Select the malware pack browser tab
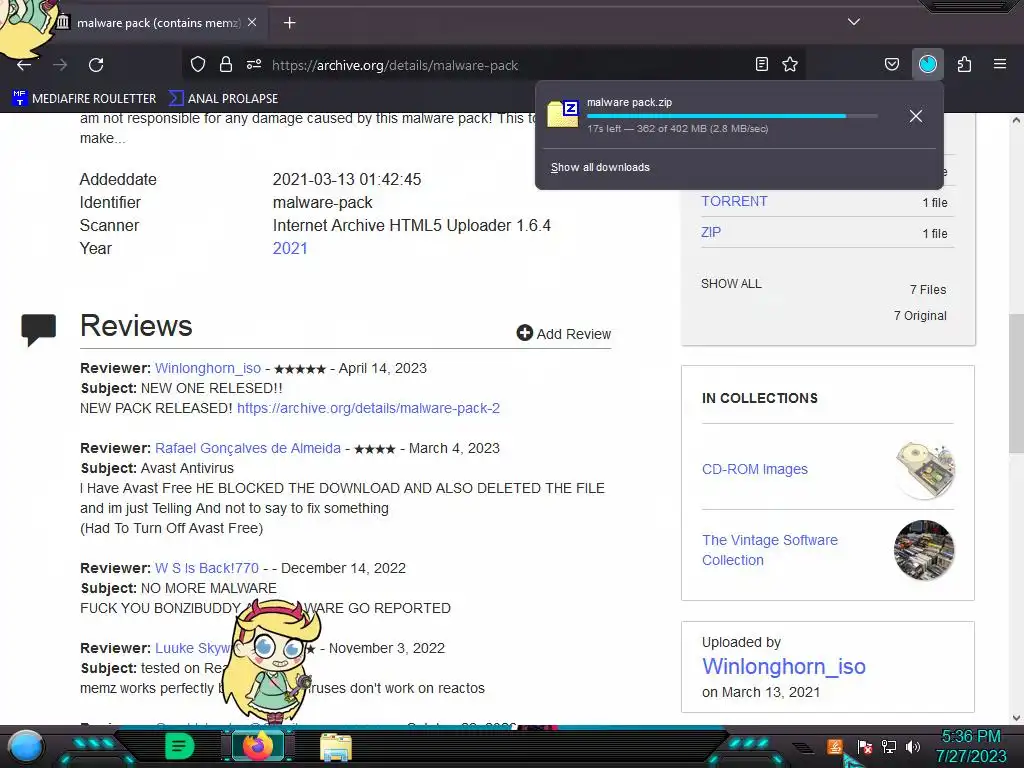This screenshot has width=1024, height=768. [x=157, y=23]
